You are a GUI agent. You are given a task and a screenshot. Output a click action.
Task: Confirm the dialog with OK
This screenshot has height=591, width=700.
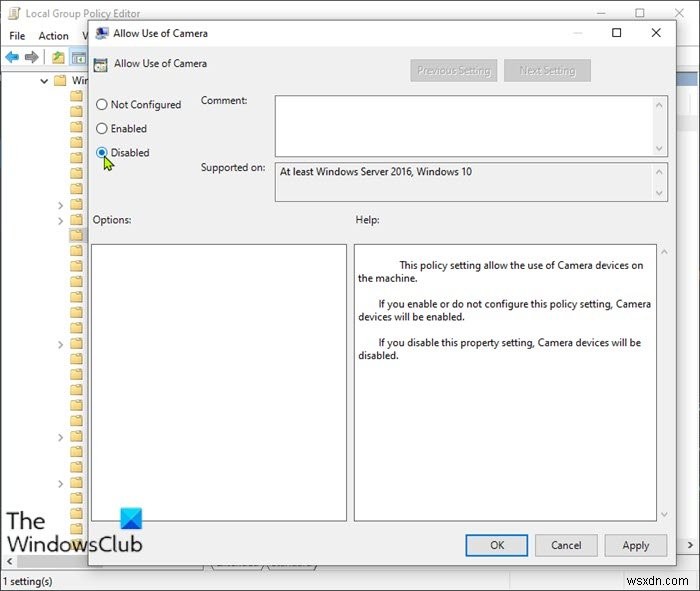pyautogui.click(x=496, y=545)
